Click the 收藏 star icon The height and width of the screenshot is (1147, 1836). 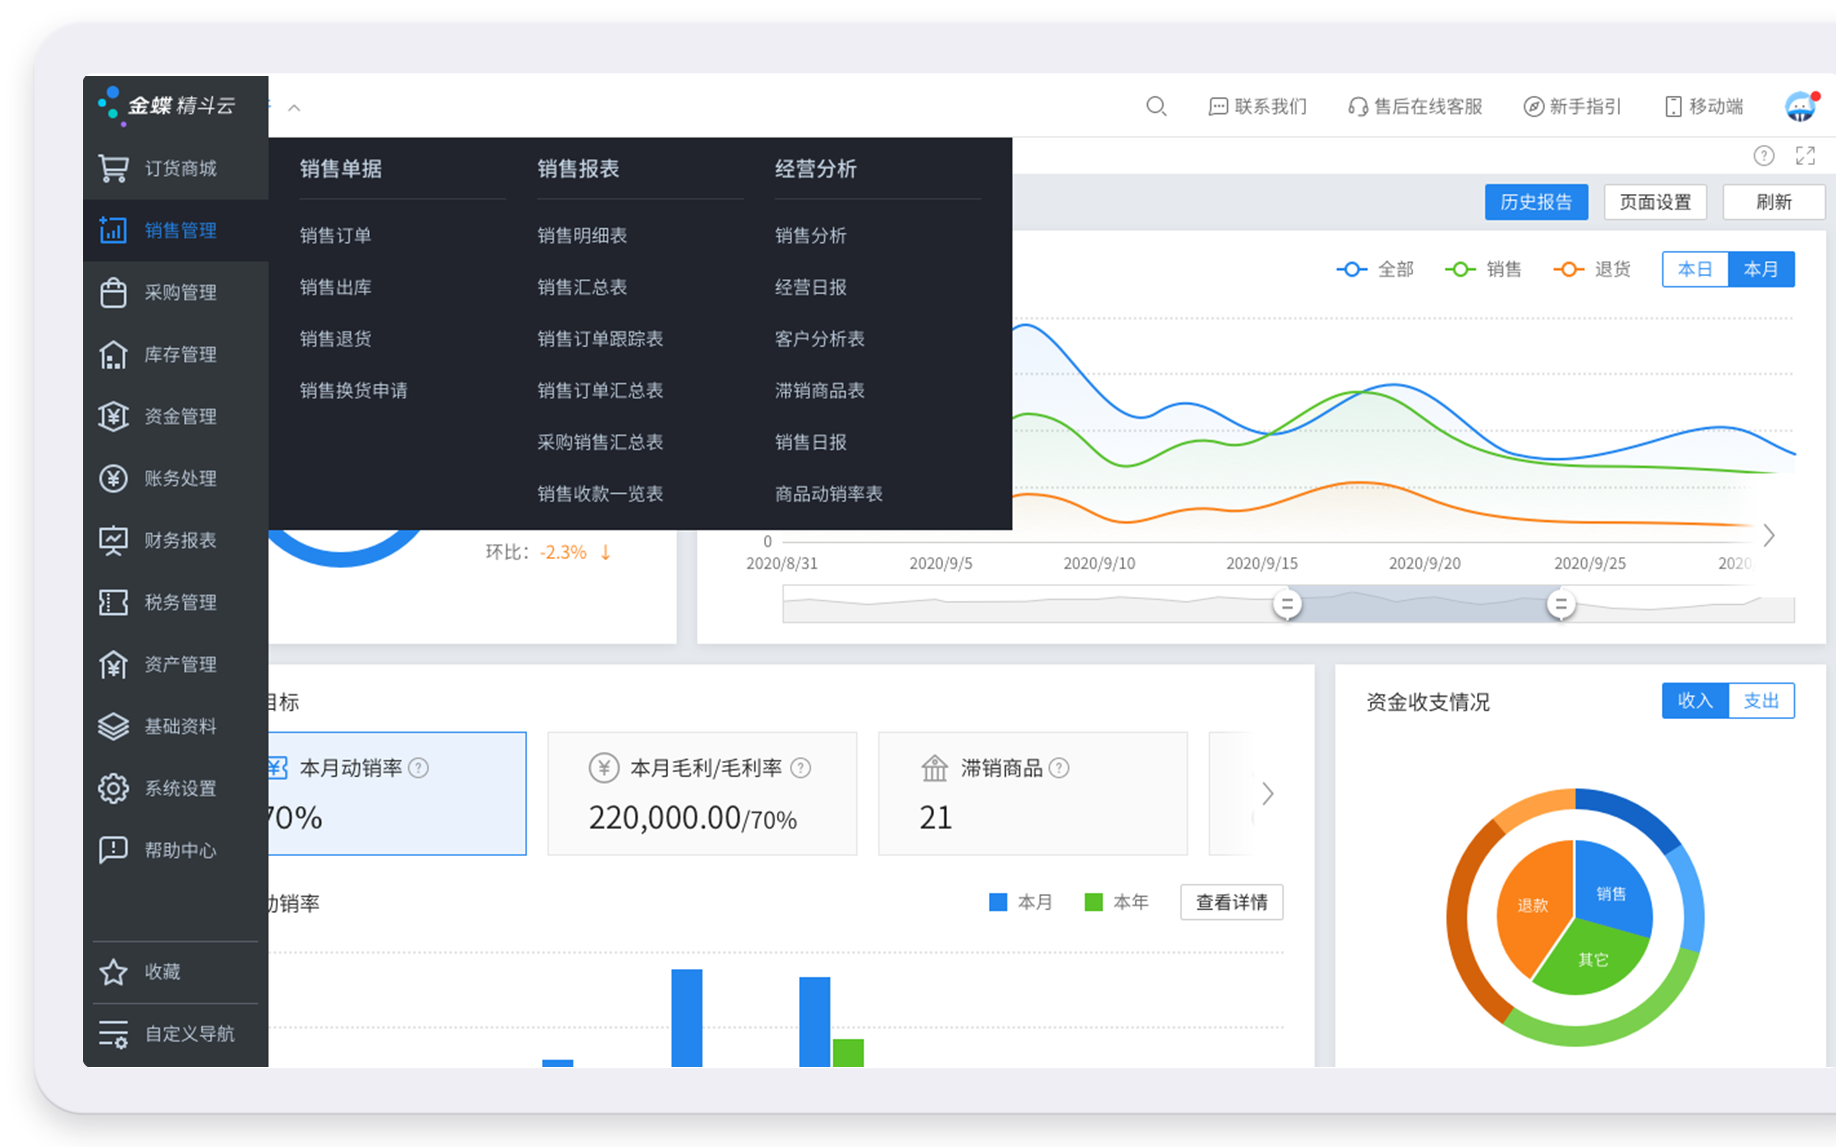point(114,972)
